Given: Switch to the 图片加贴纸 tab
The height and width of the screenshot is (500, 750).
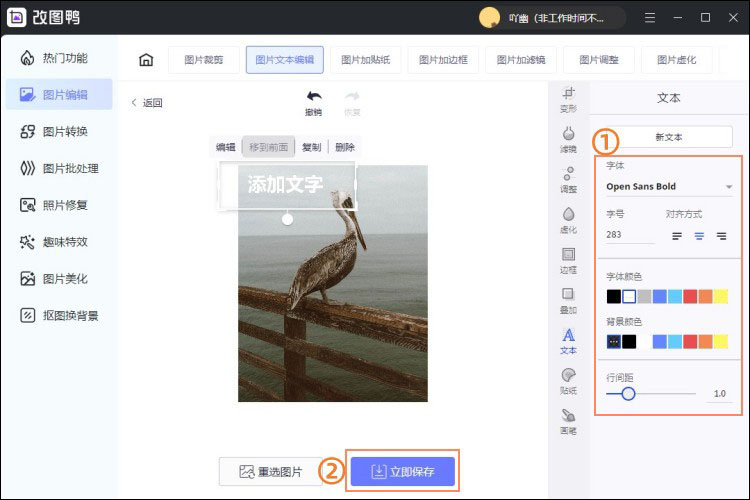Looking at the screenshot, I should coord(365,60).
